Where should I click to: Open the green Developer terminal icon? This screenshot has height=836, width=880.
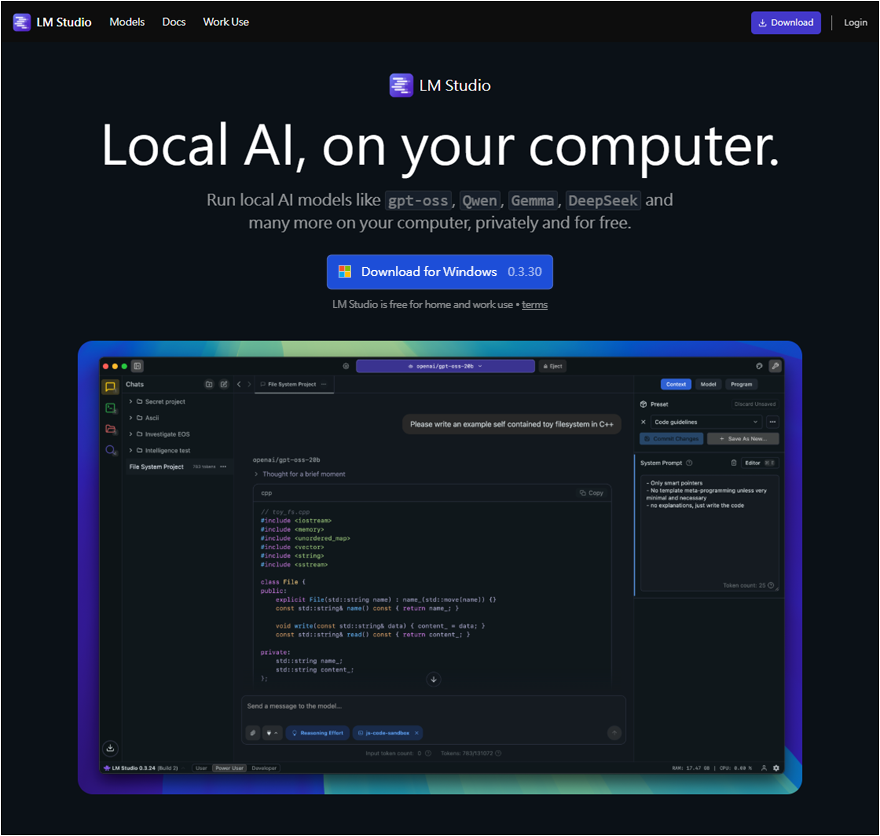pos(110,408)
